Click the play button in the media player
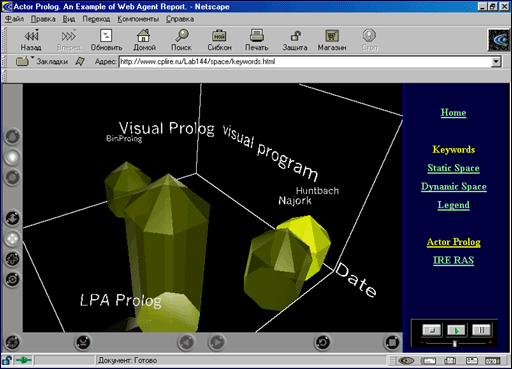This screenshot has width=512, height=369. tap(456, 330)
